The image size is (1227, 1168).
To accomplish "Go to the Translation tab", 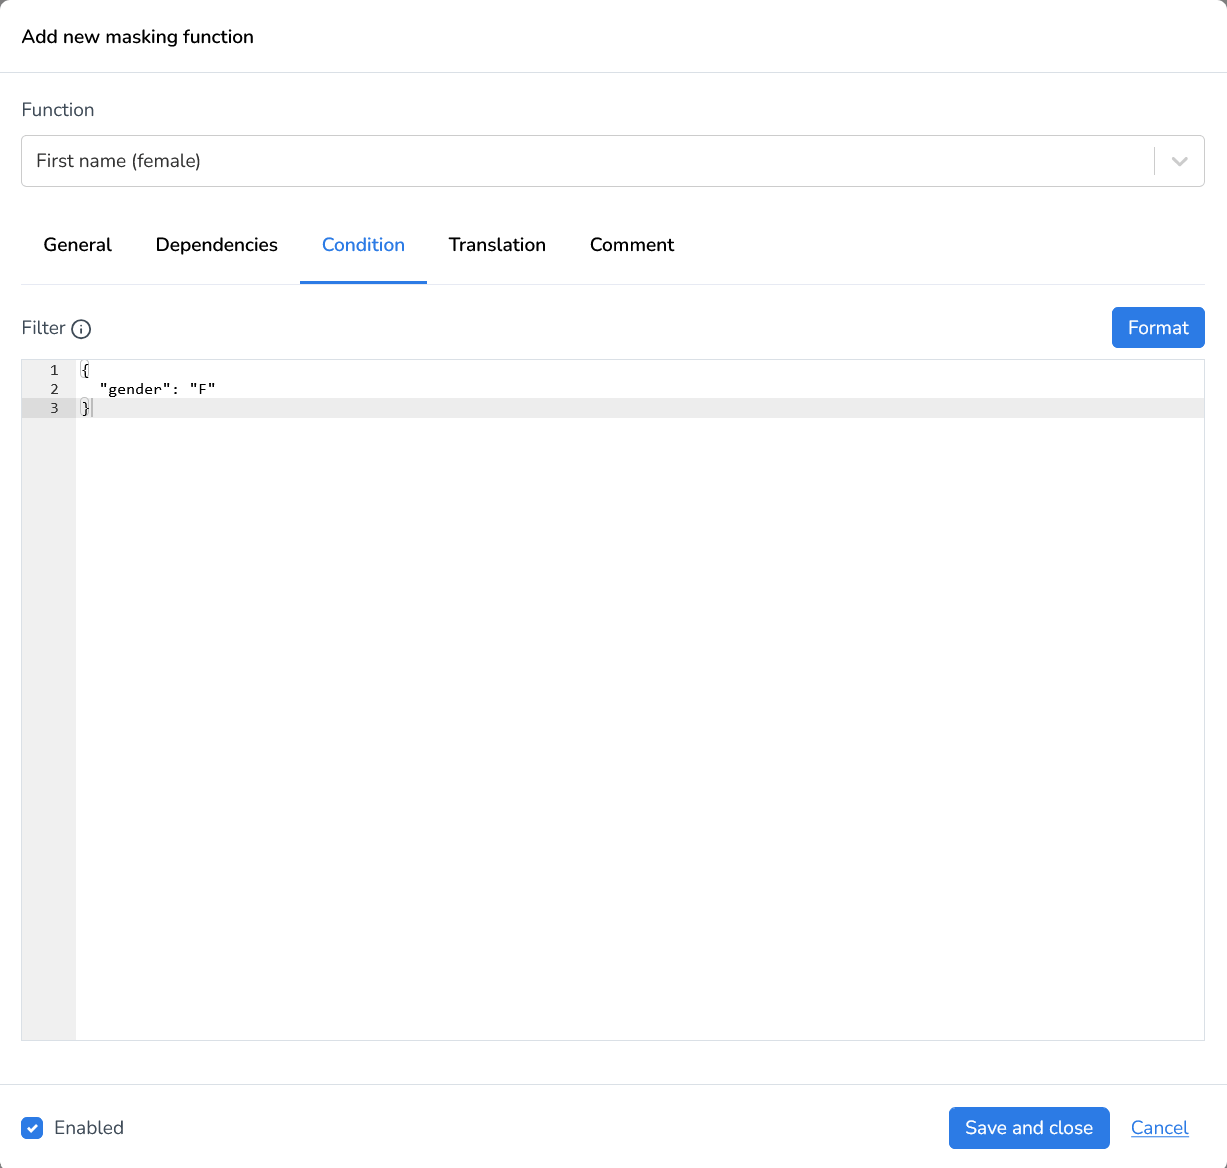I will pos(497,245).
